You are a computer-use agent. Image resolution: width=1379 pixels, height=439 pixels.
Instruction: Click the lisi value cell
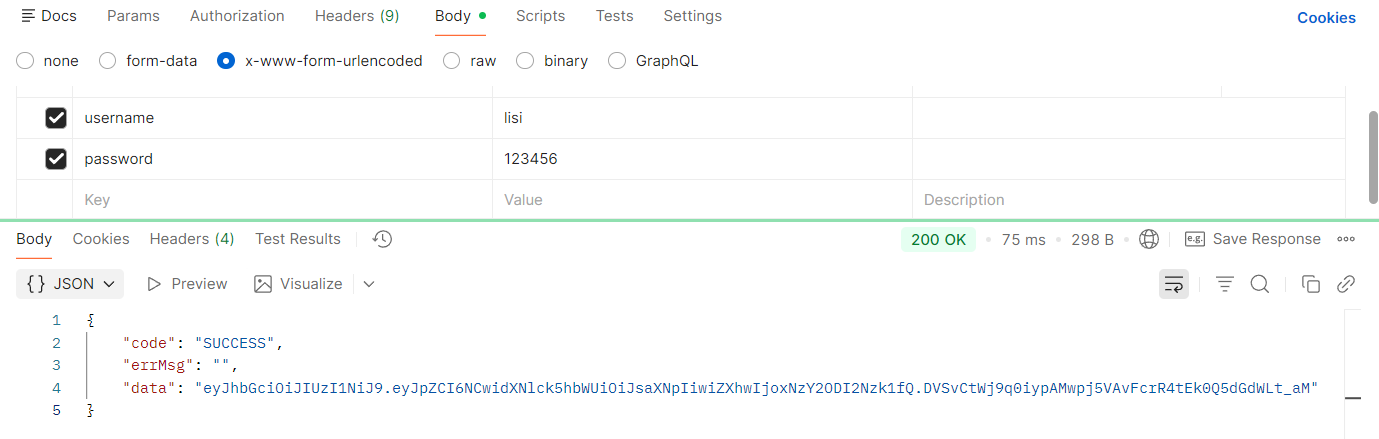702,118
